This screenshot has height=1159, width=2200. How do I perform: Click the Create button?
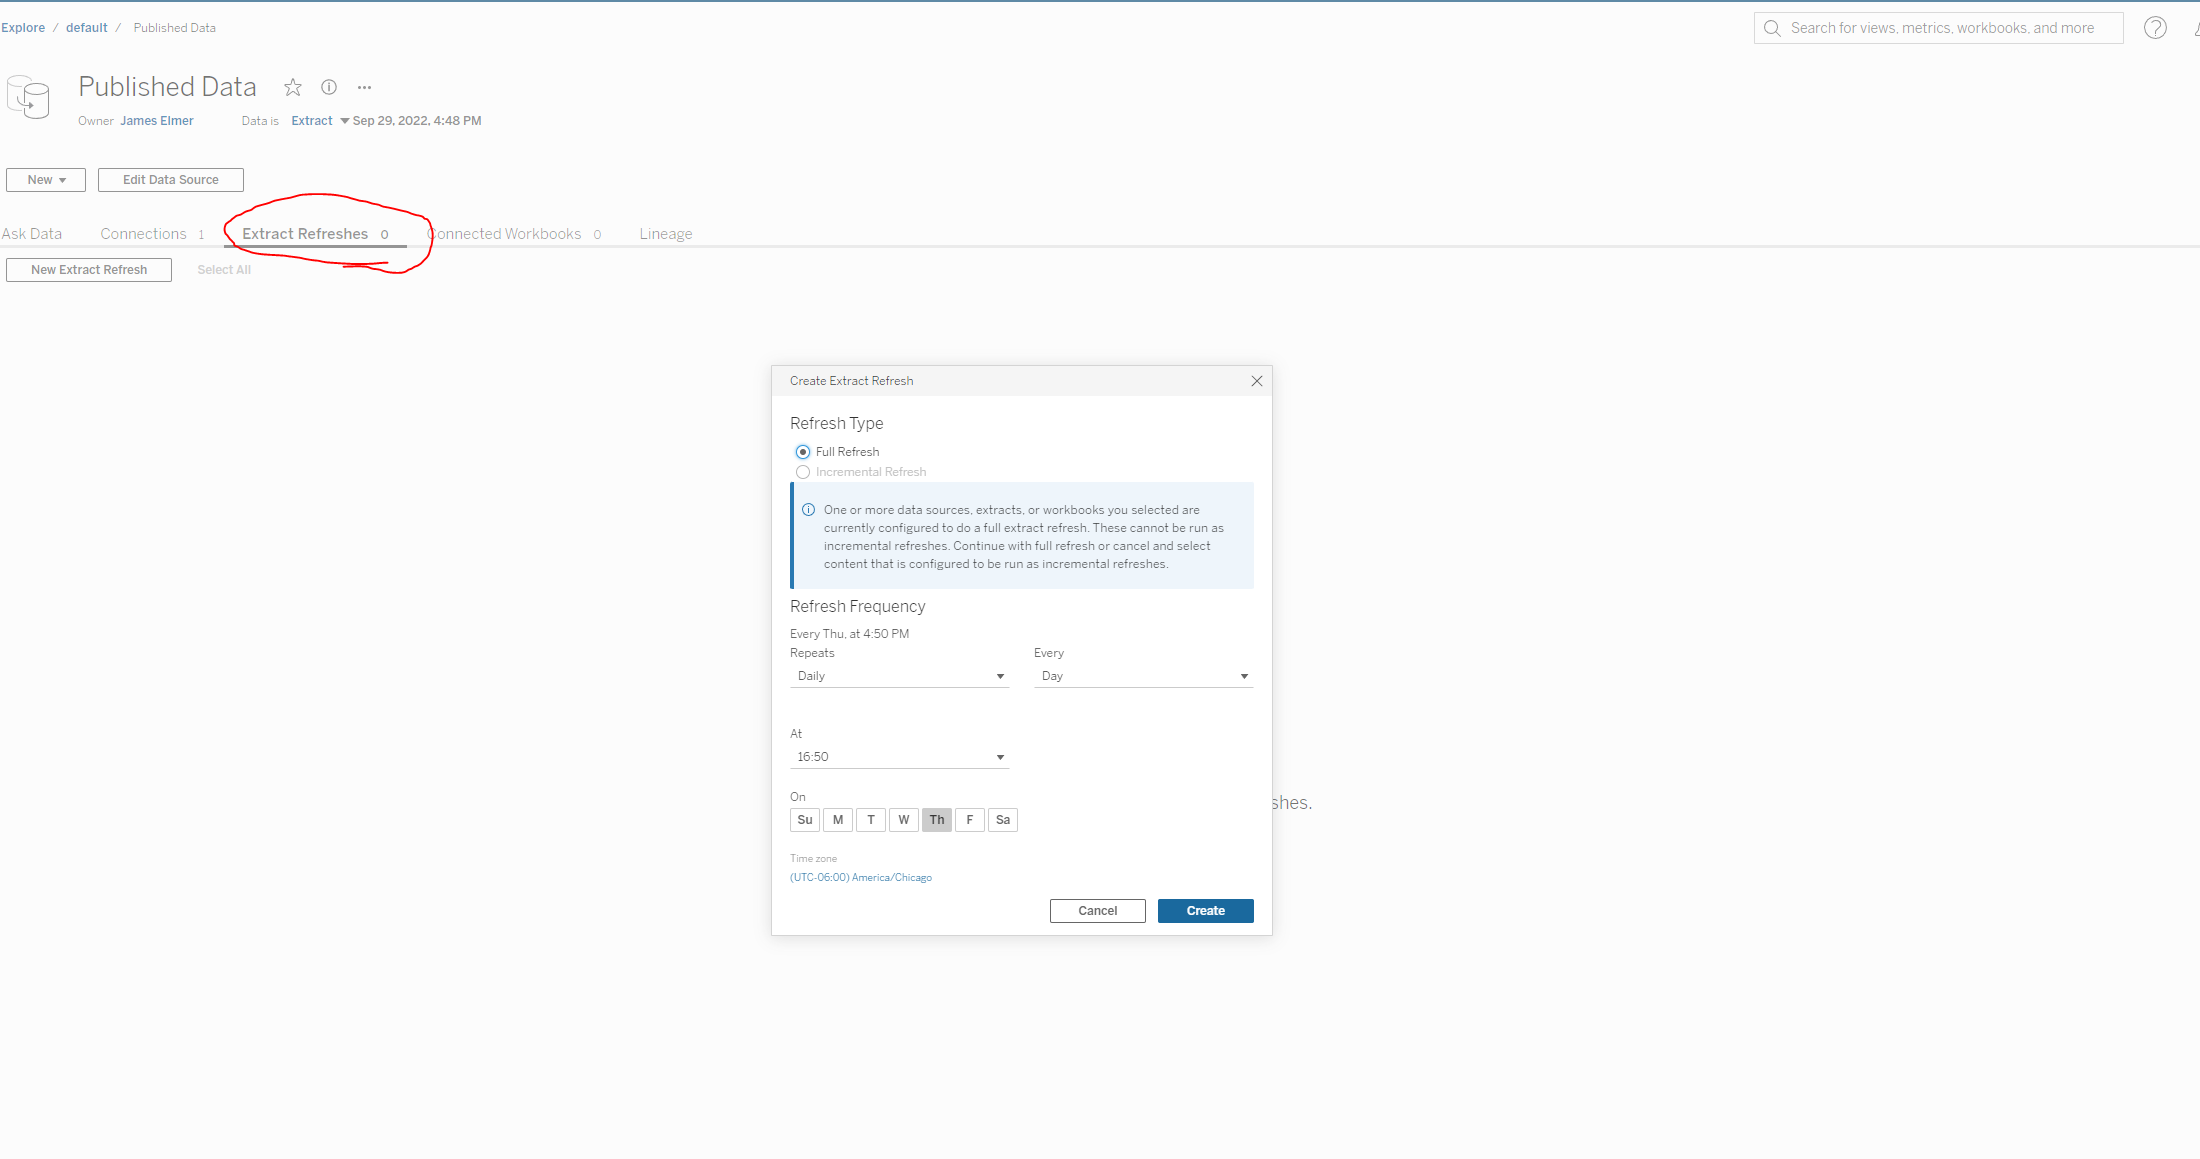coord(1206,911)
